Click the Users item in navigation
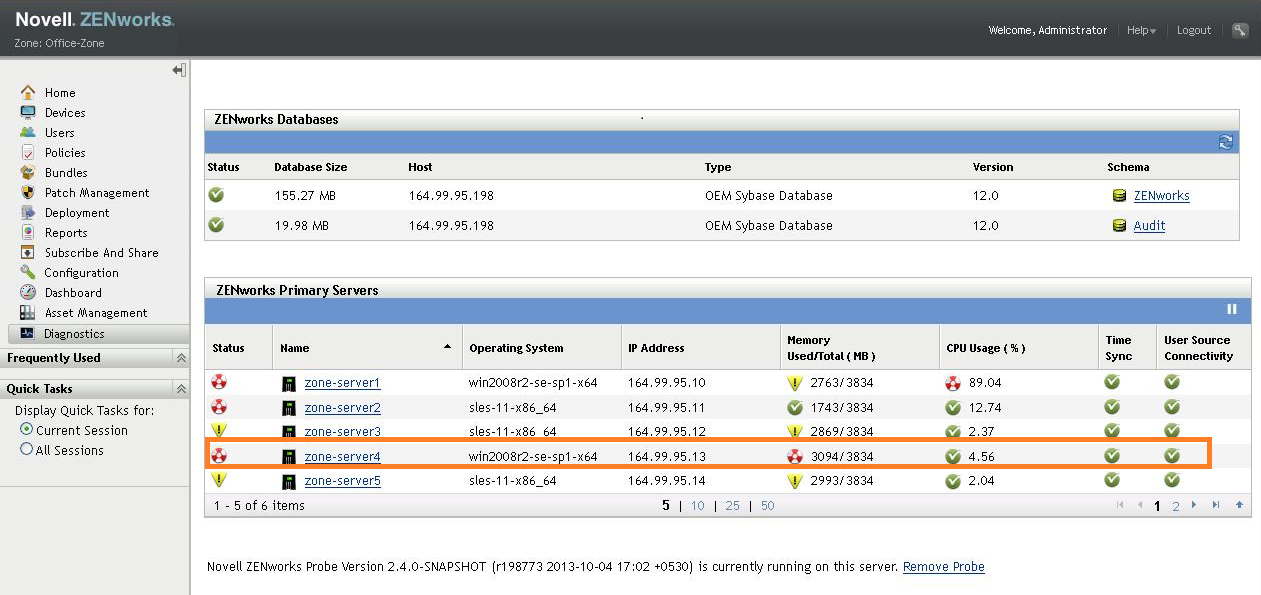 (60, 133)
